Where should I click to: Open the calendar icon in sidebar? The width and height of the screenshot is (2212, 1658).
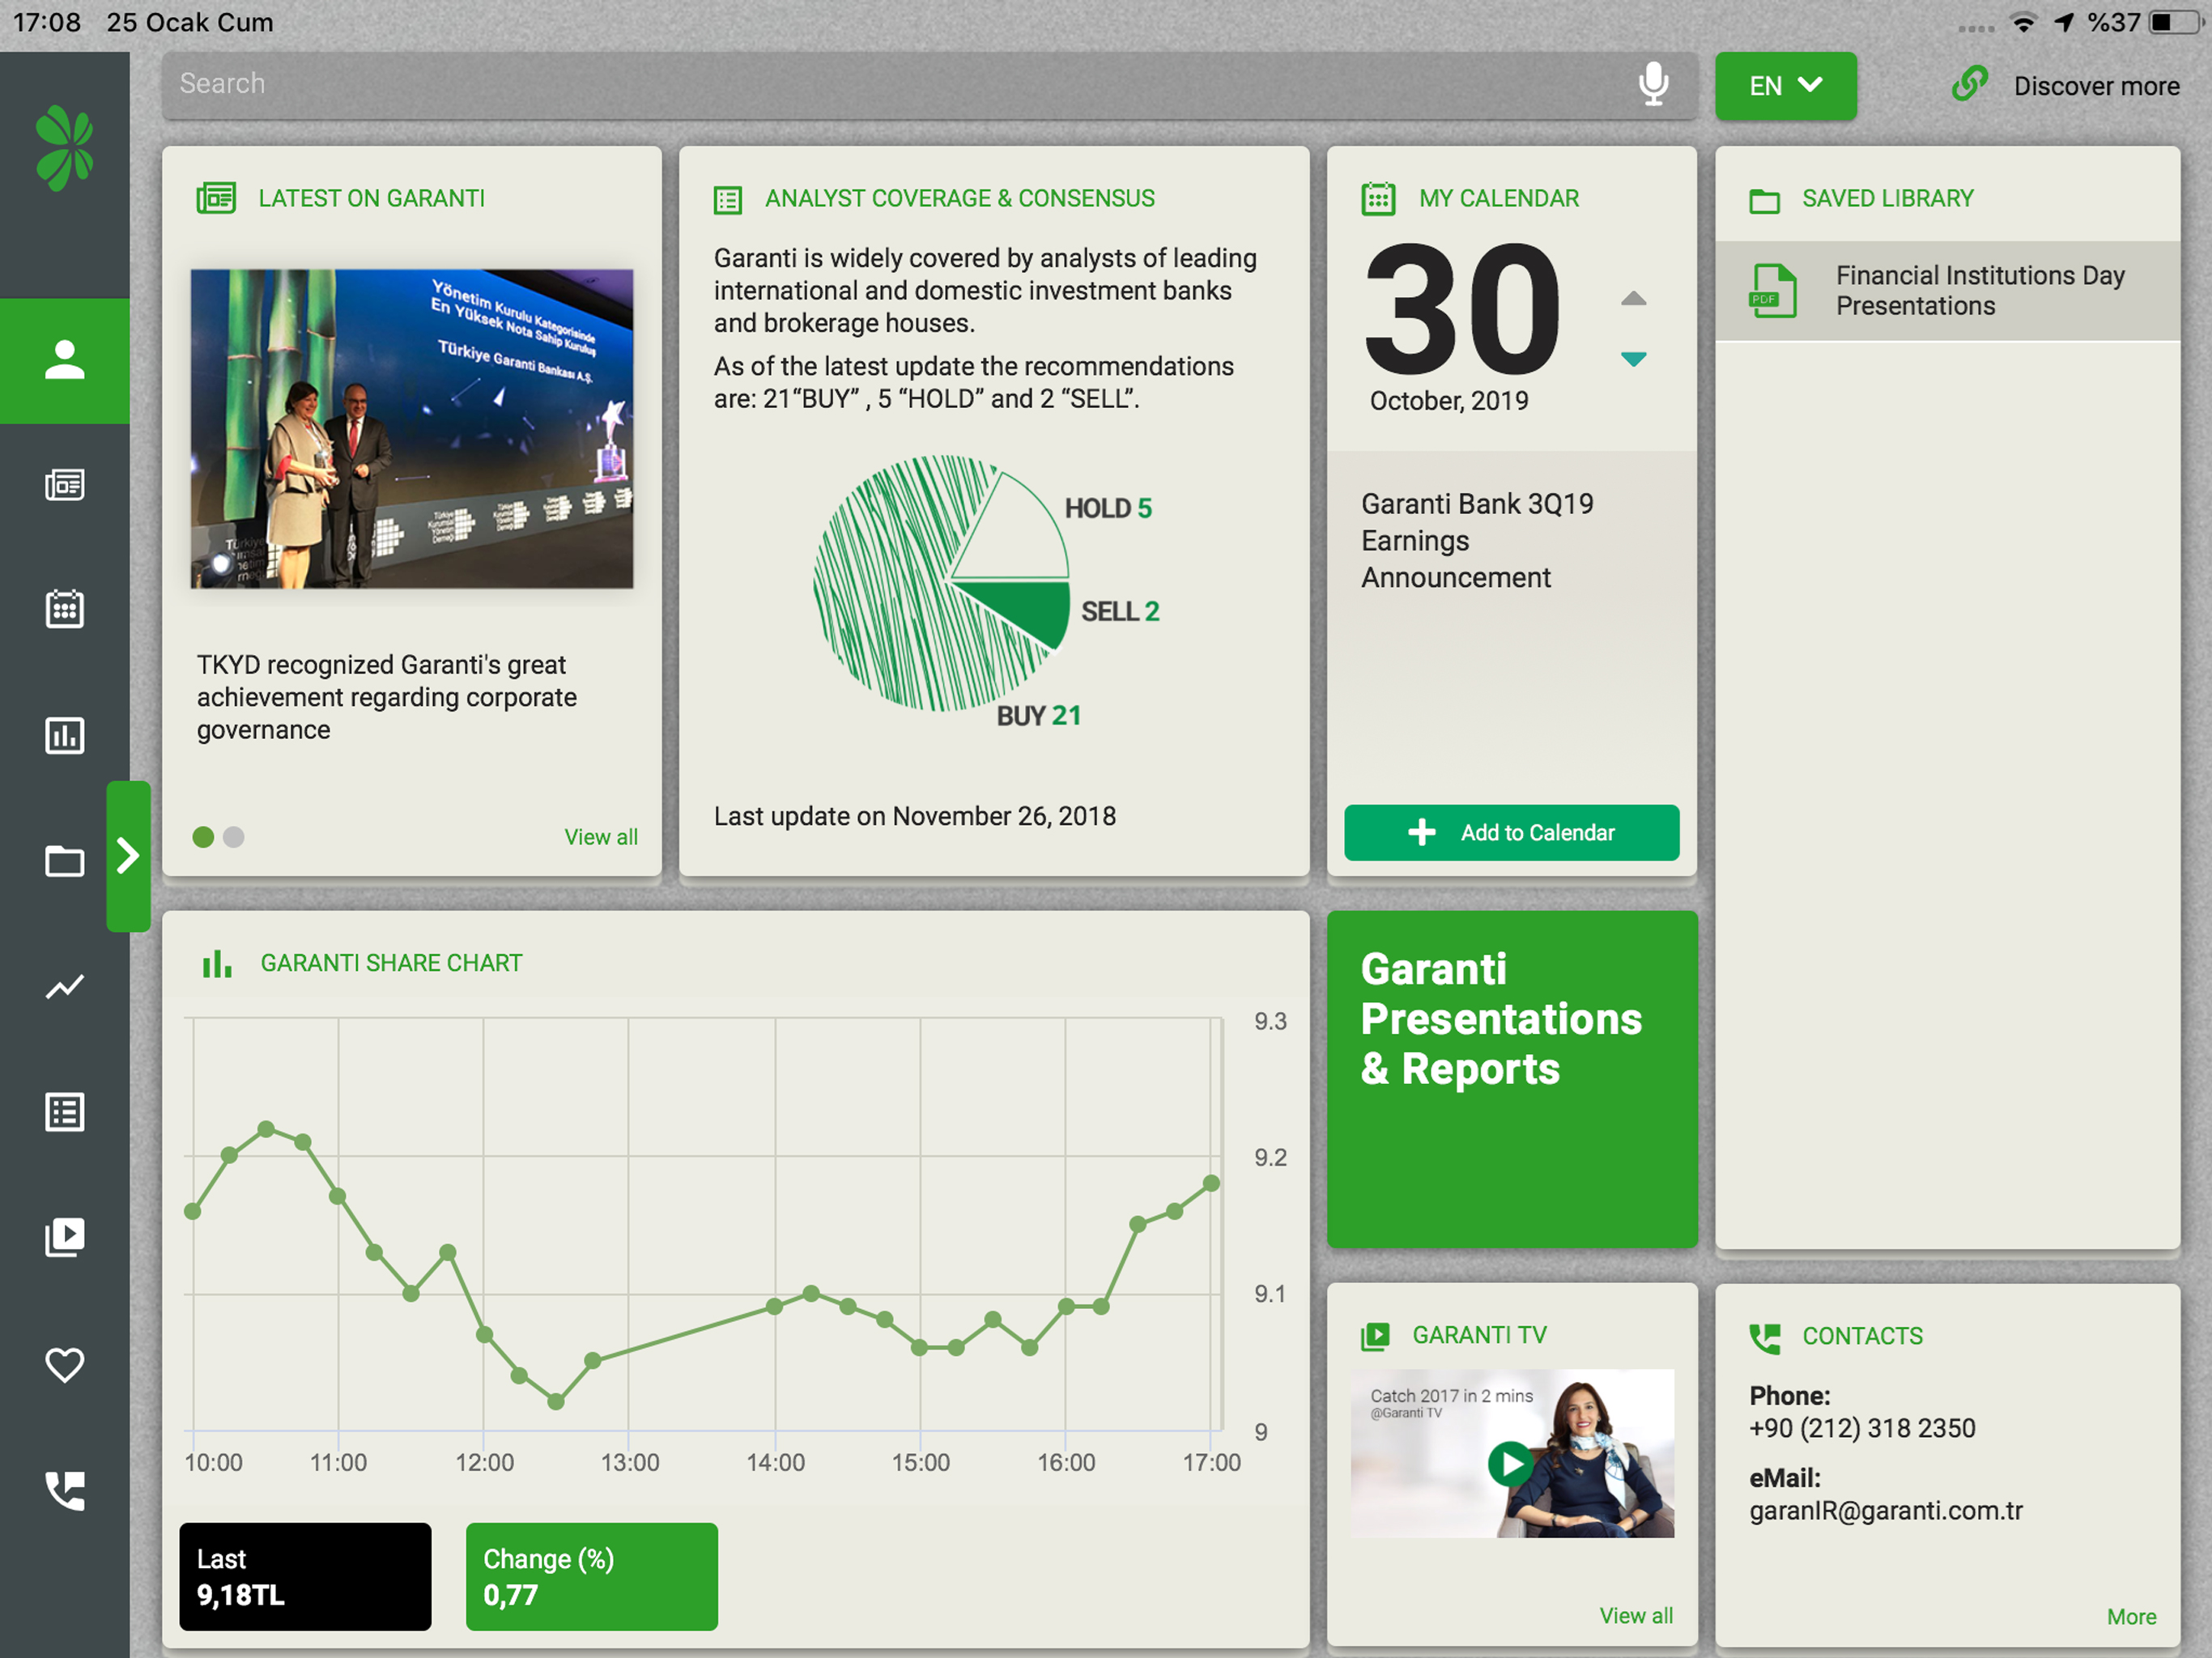click(x=65, y=609)
